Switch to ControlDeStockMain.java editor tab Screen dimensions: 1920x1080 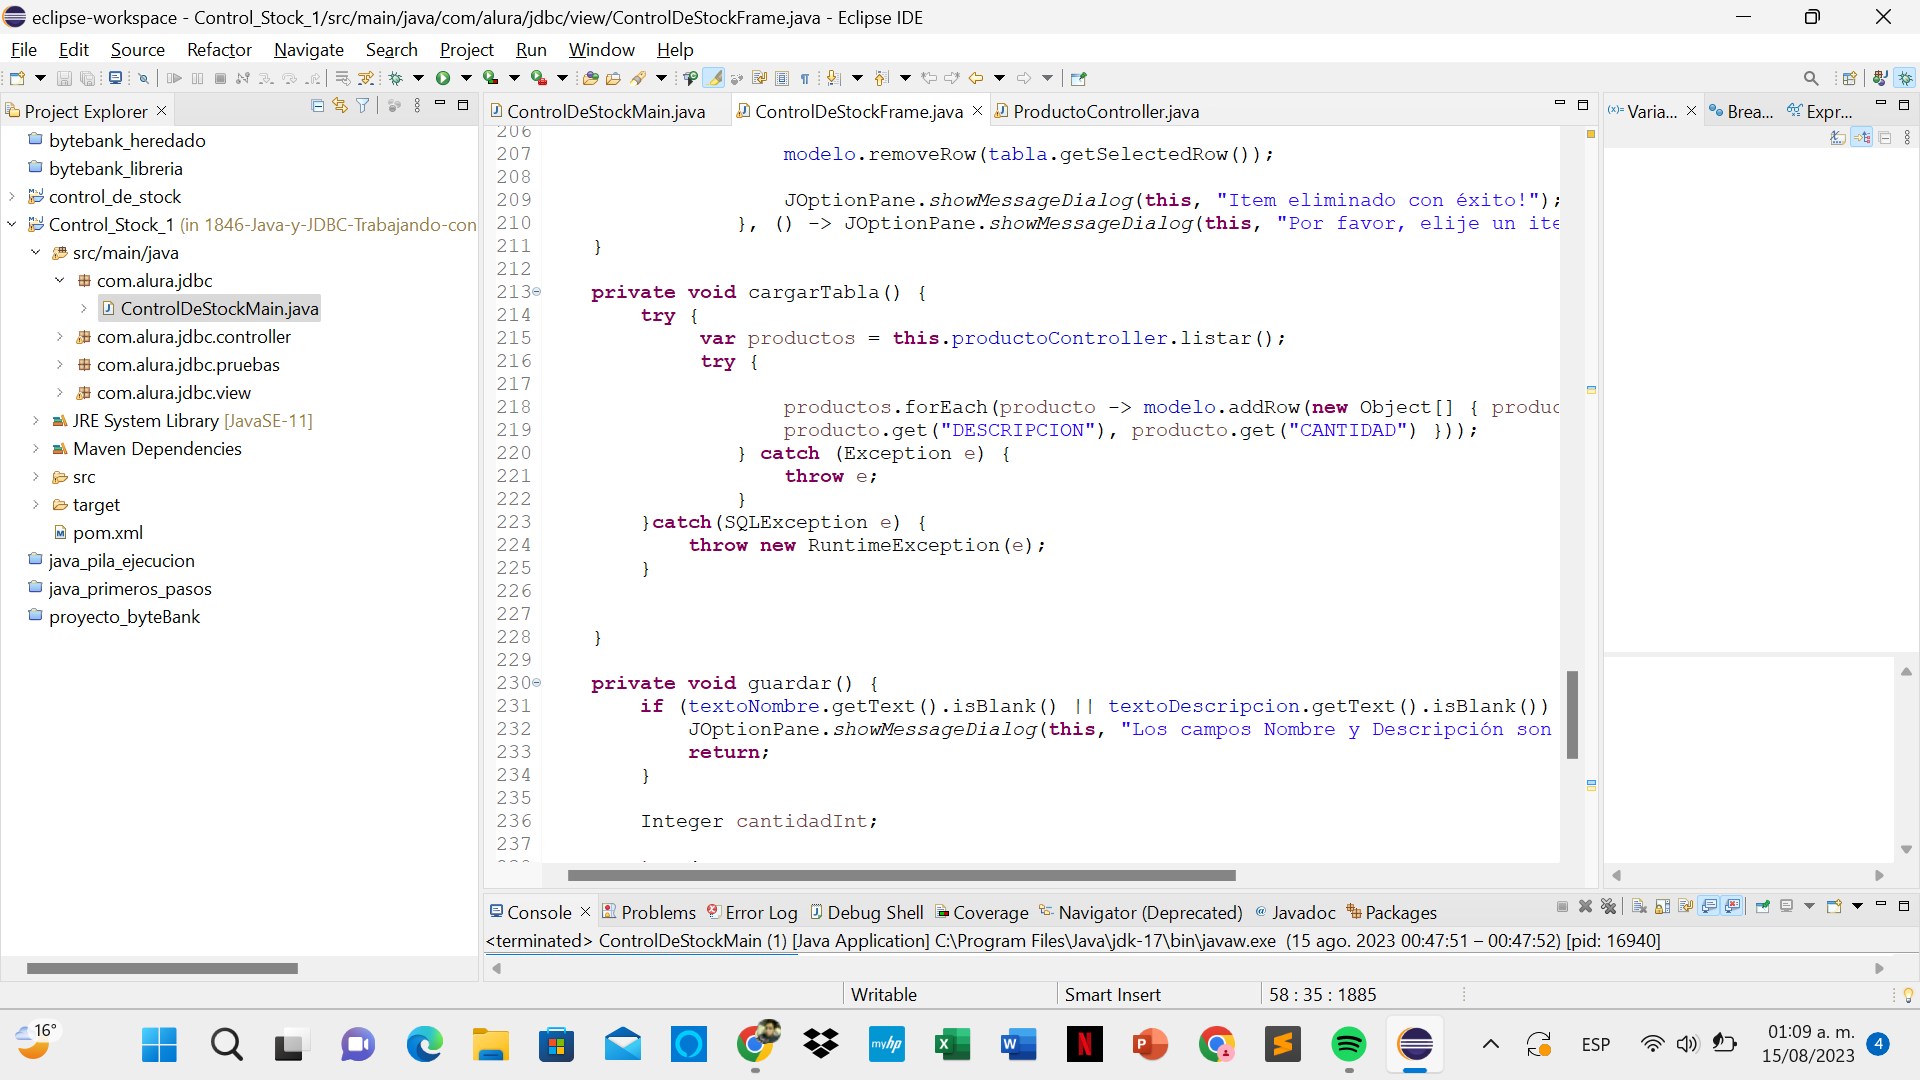click(606, 112)
